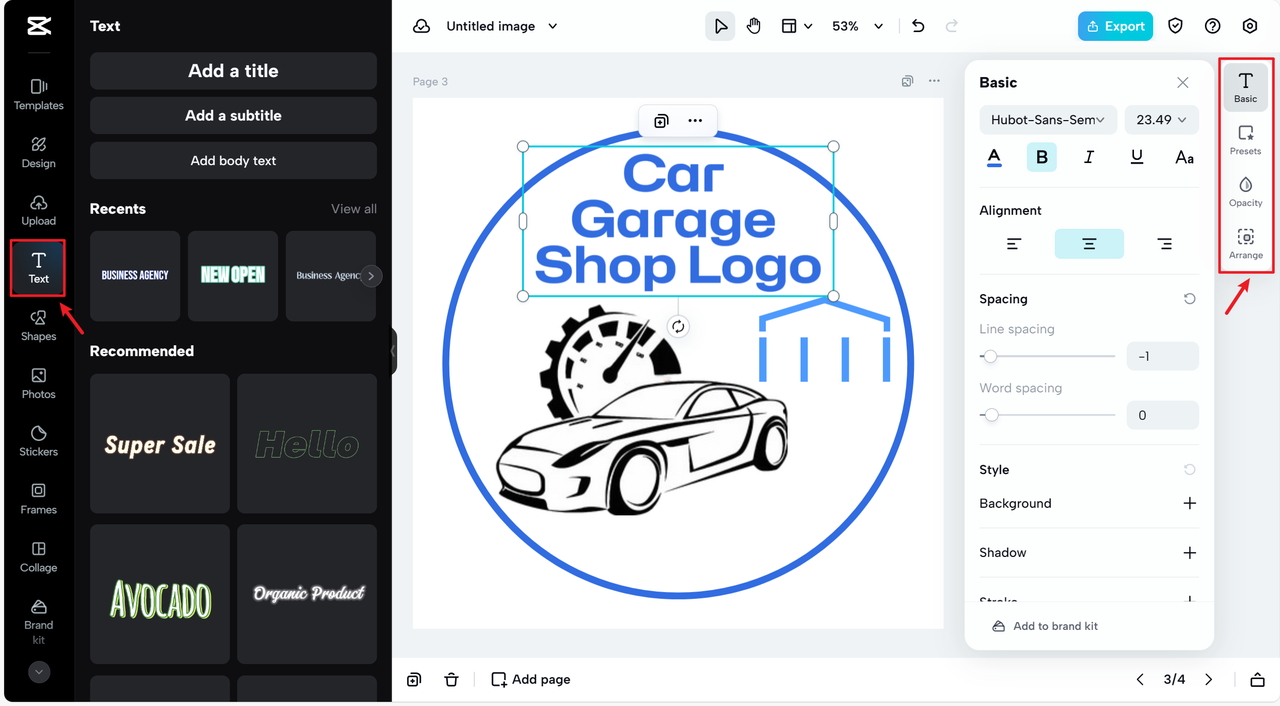Open the Collage sidebar panel

coord(38,557)
